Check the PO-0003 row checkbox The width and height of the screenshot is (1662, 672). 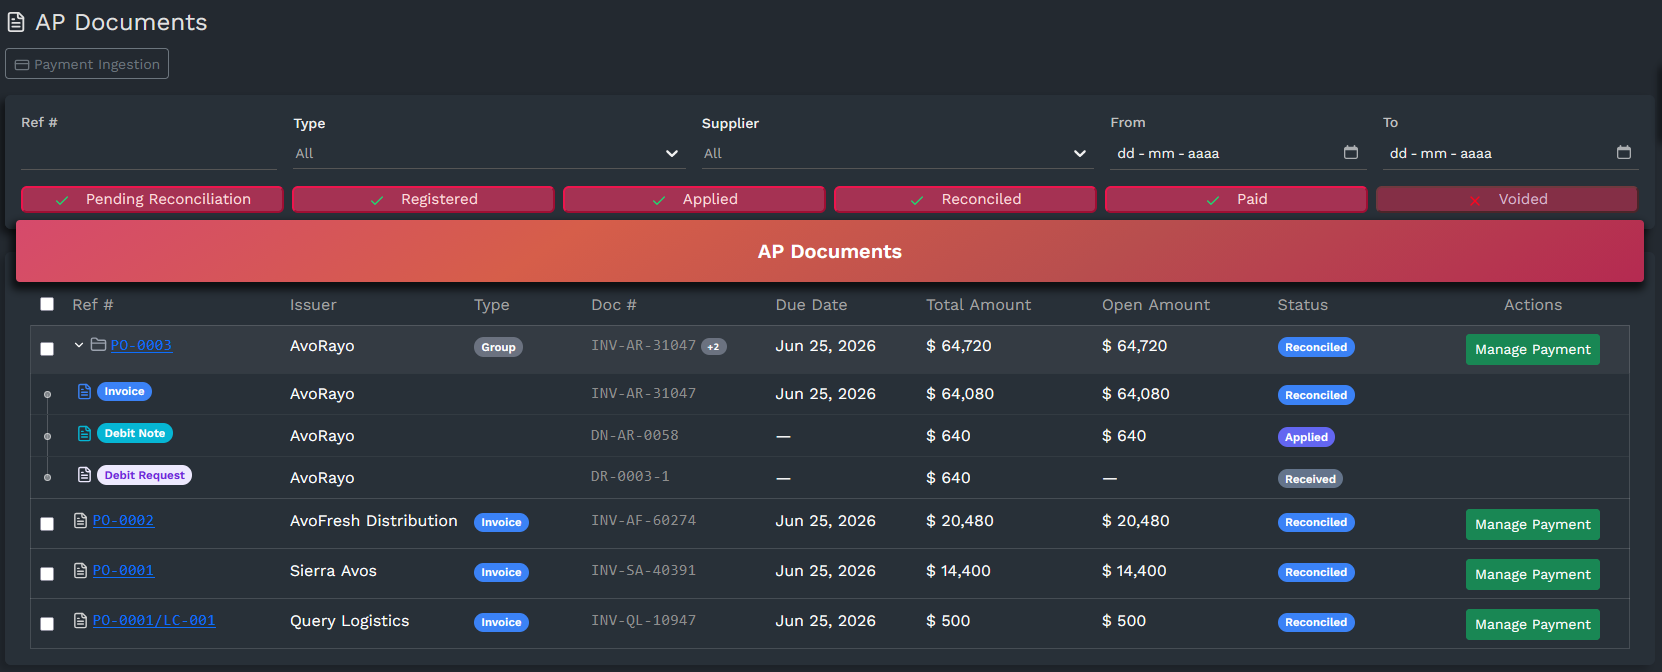click(47, 349)
